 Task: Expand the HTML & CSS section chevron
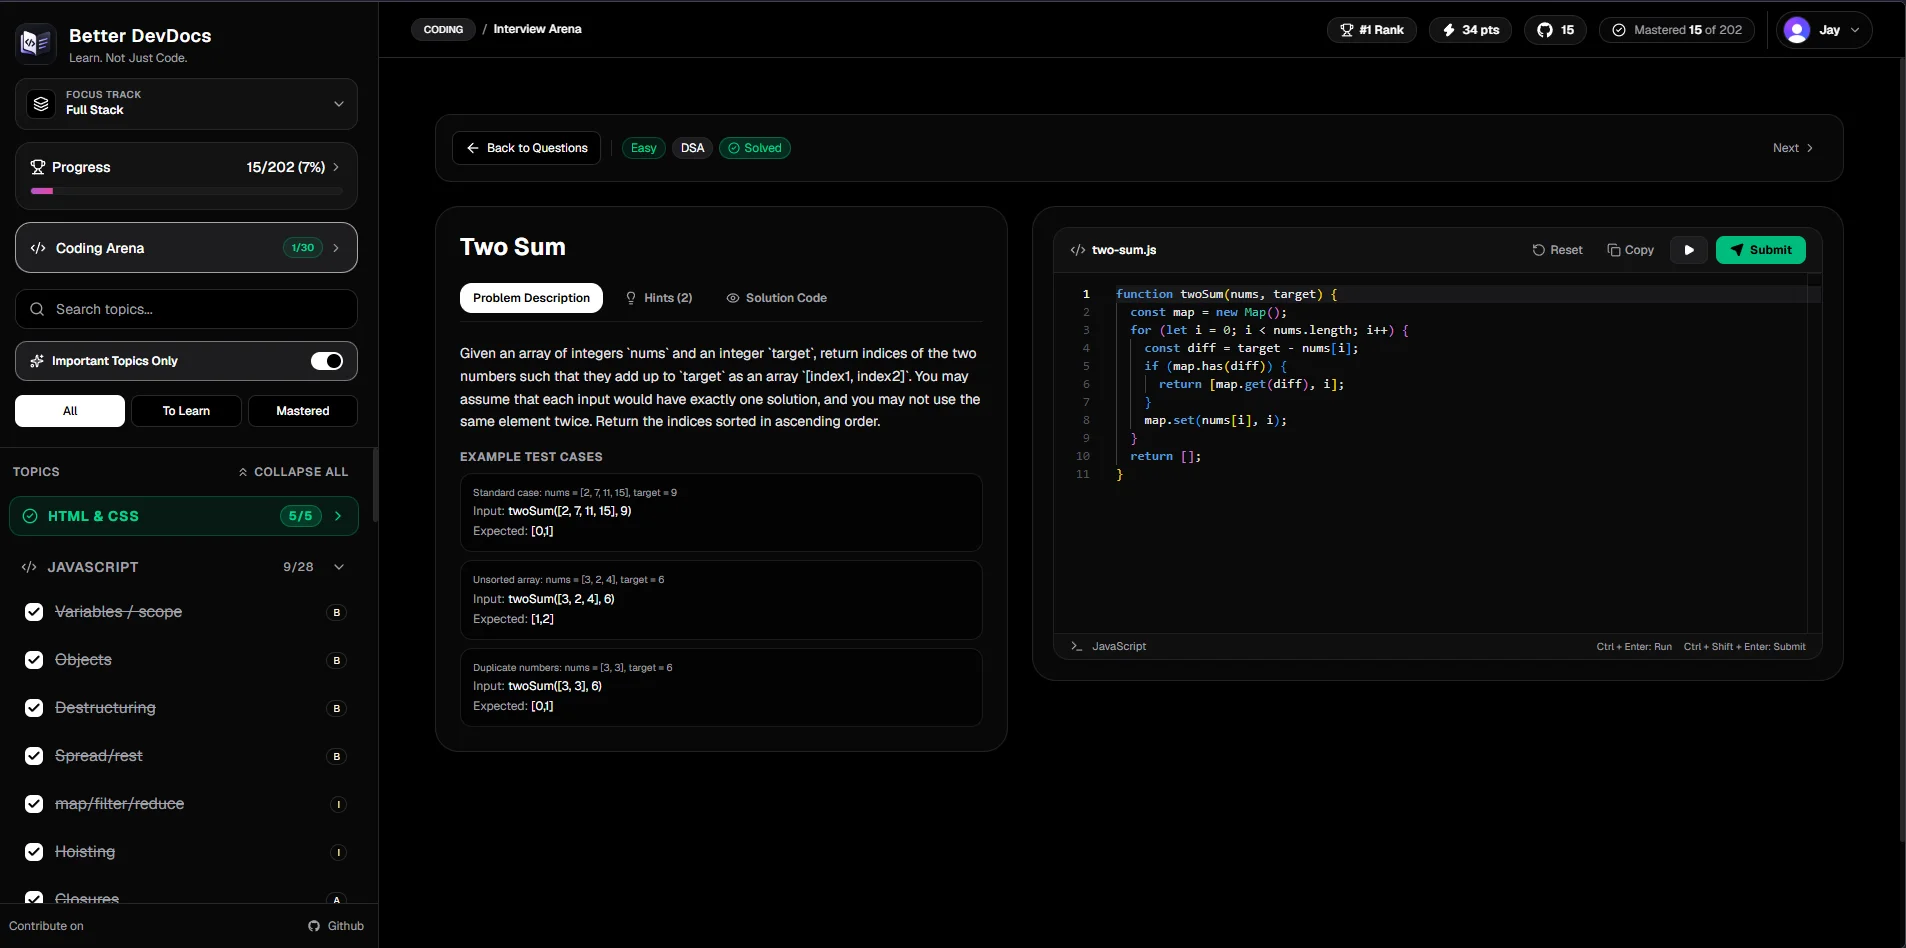(338, 516)
